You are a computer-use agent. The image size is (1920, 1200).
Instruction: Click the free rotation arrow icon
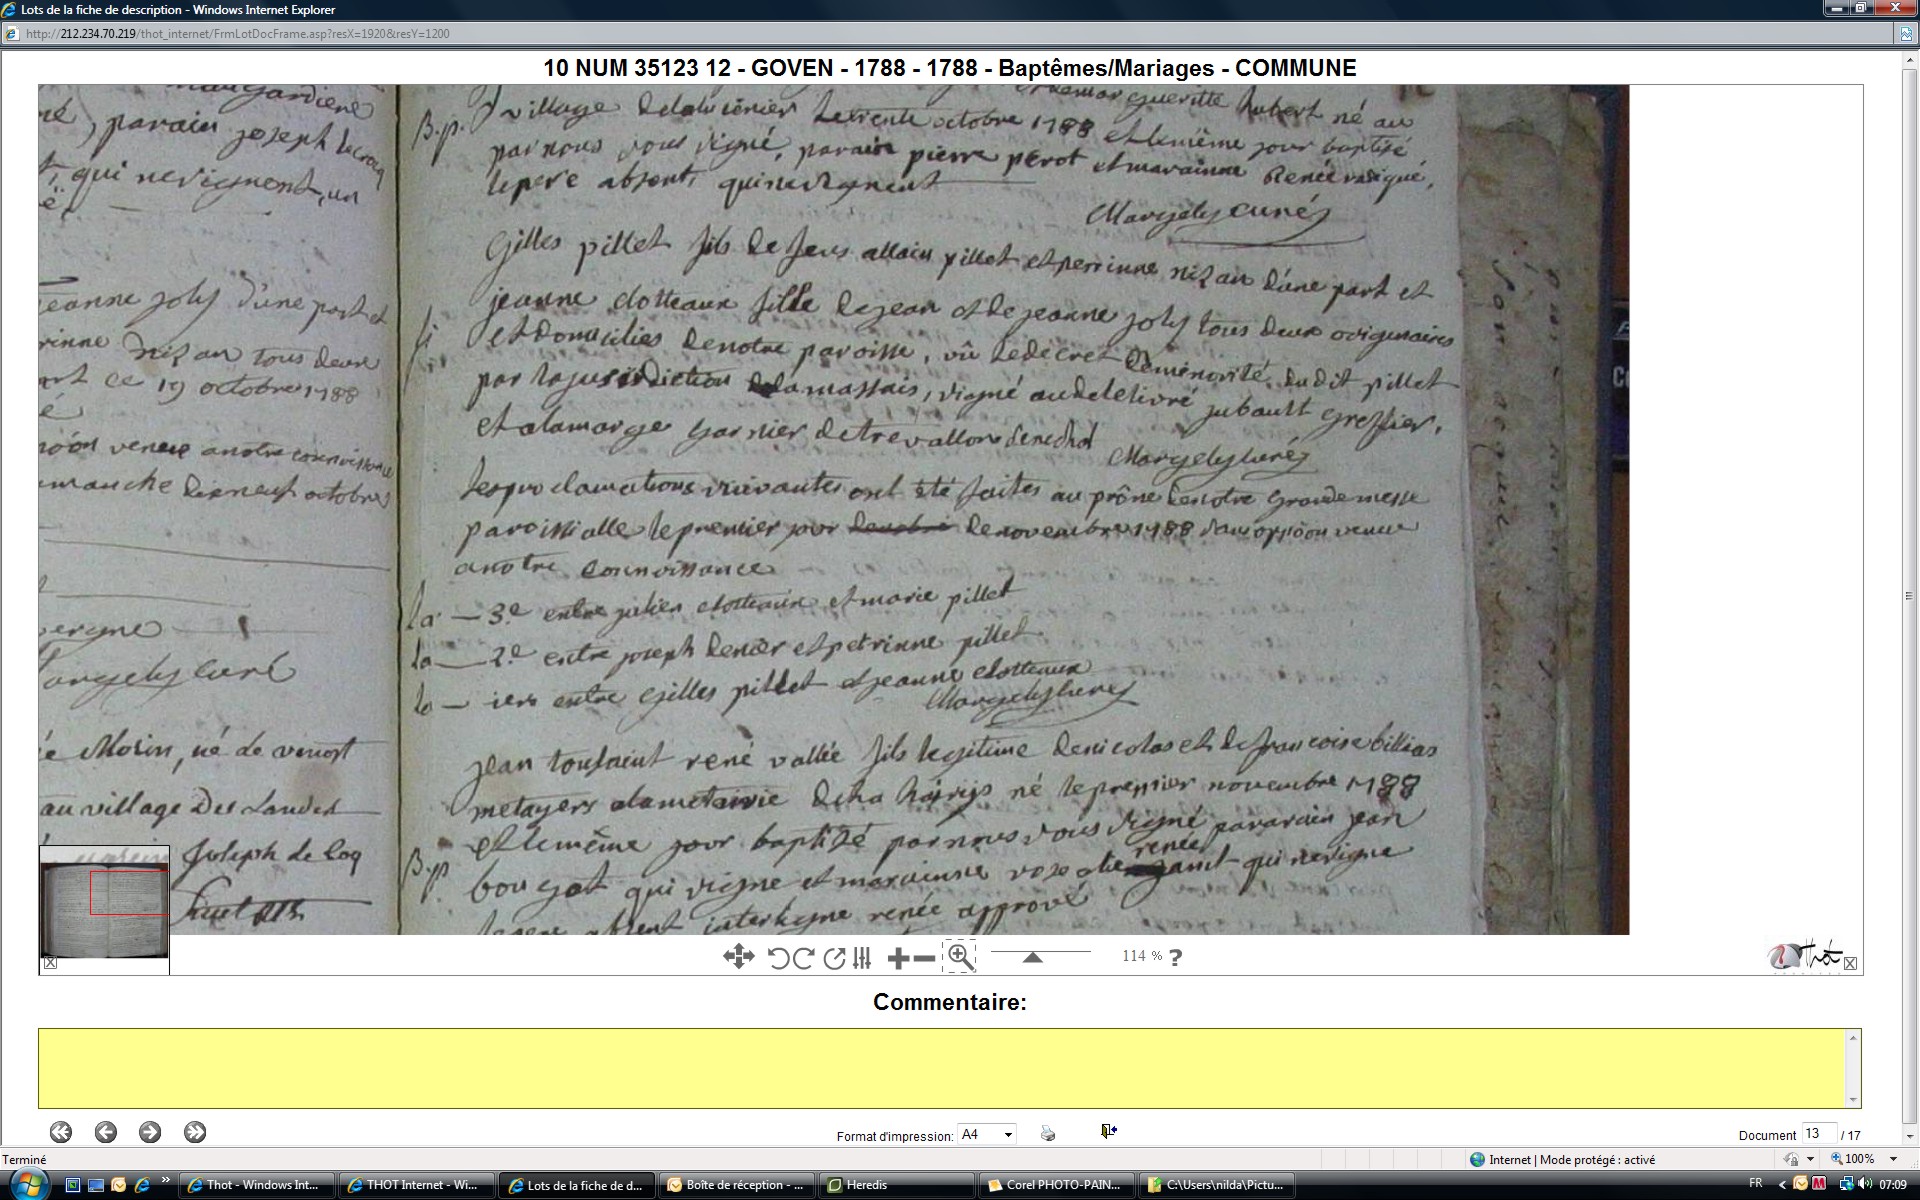click(x=833, y=958)
